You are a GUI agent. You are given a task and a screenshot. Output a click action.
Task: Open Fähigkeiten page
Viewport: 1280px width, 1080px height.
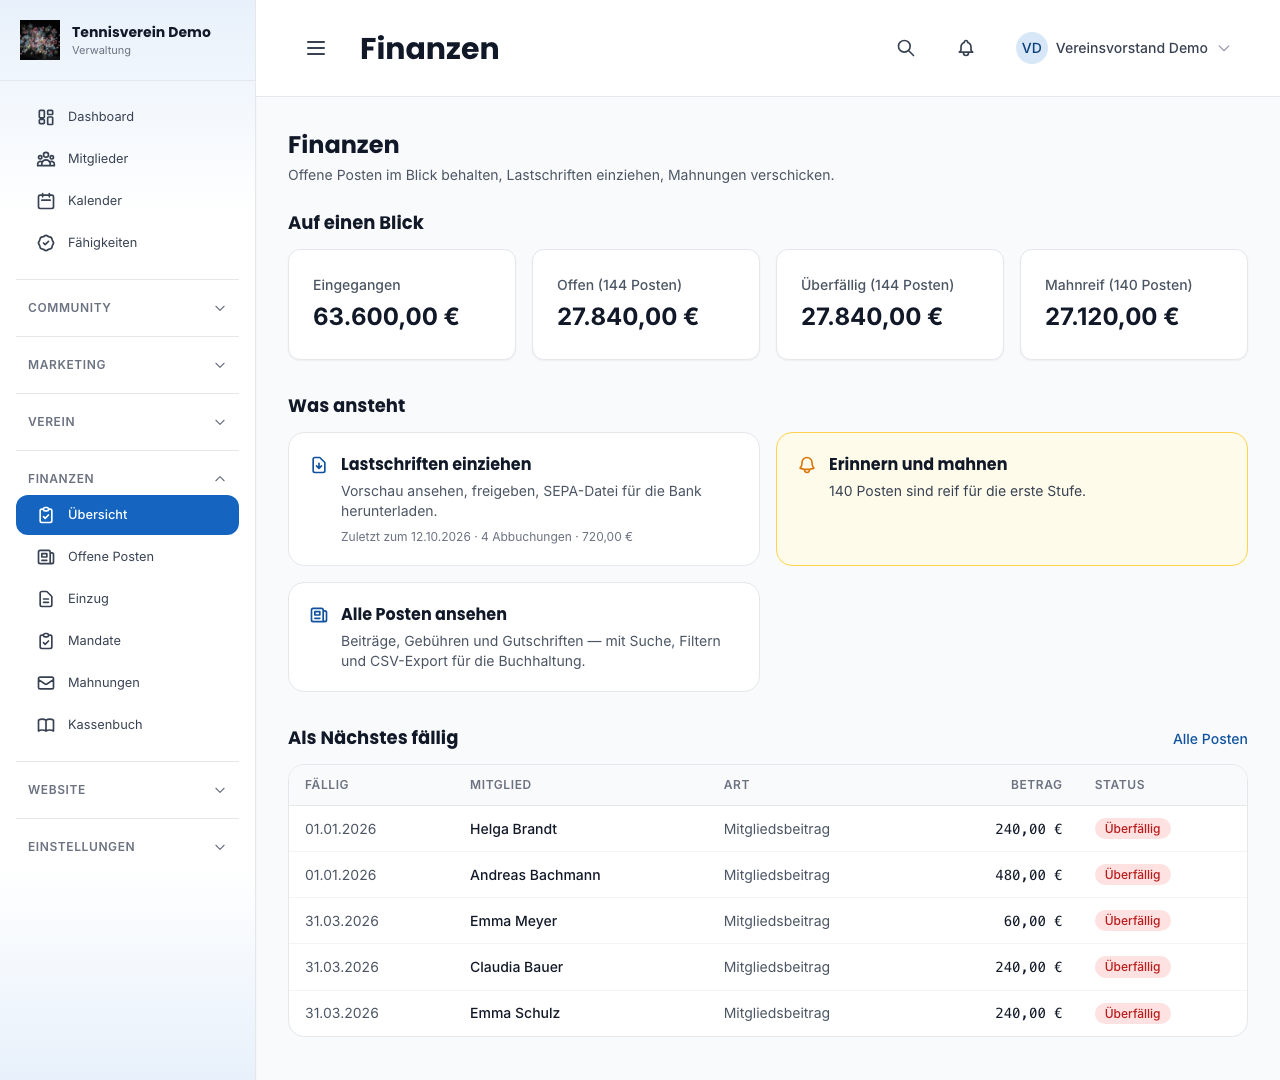coord(127,243)
